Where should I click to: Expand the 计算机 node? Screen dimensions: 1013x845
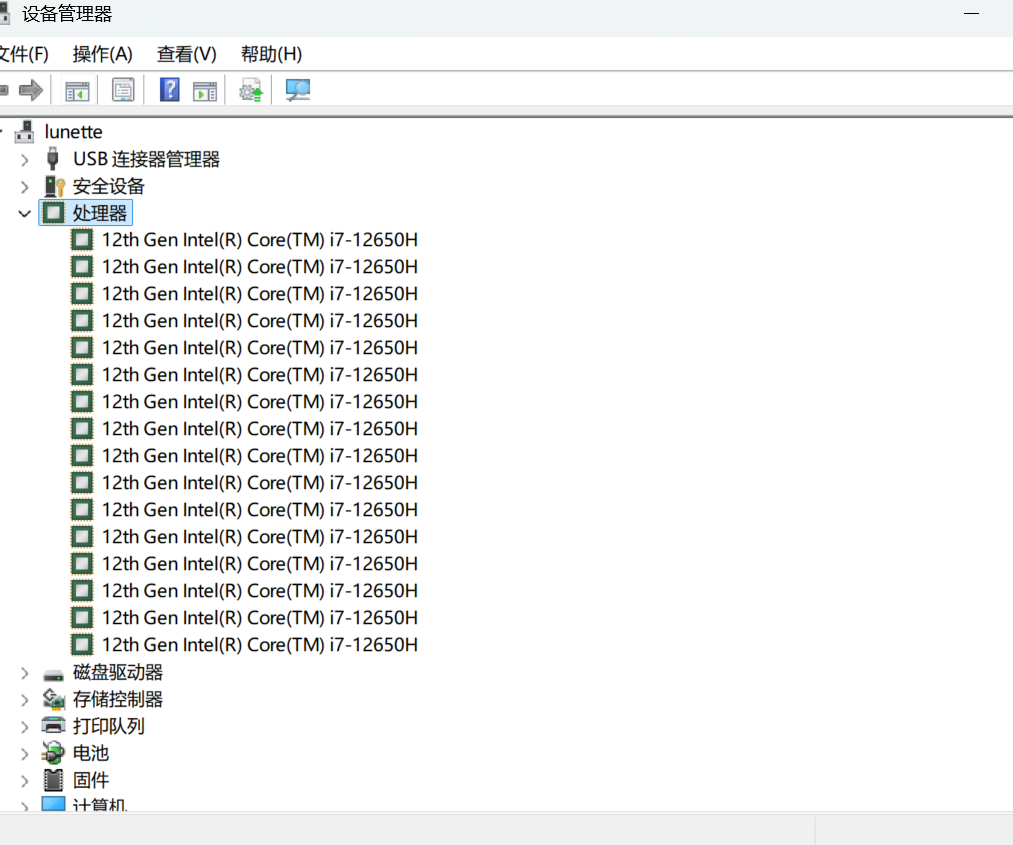[25, 806]
